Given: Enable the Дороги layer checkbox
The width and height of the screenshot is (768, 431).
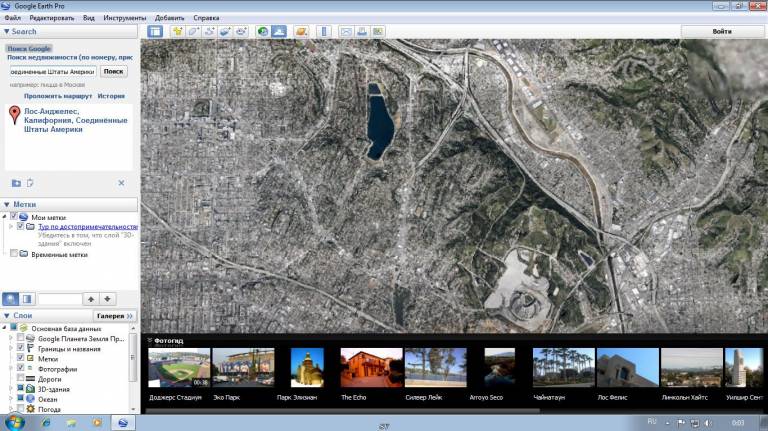Looking at the screenshot, I should coord(20,378).
